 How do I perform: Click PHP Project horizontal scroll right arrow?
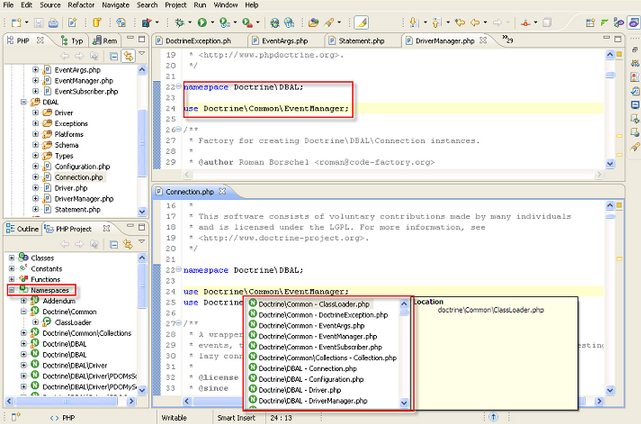pyautogui.click(x=131, y=402)
